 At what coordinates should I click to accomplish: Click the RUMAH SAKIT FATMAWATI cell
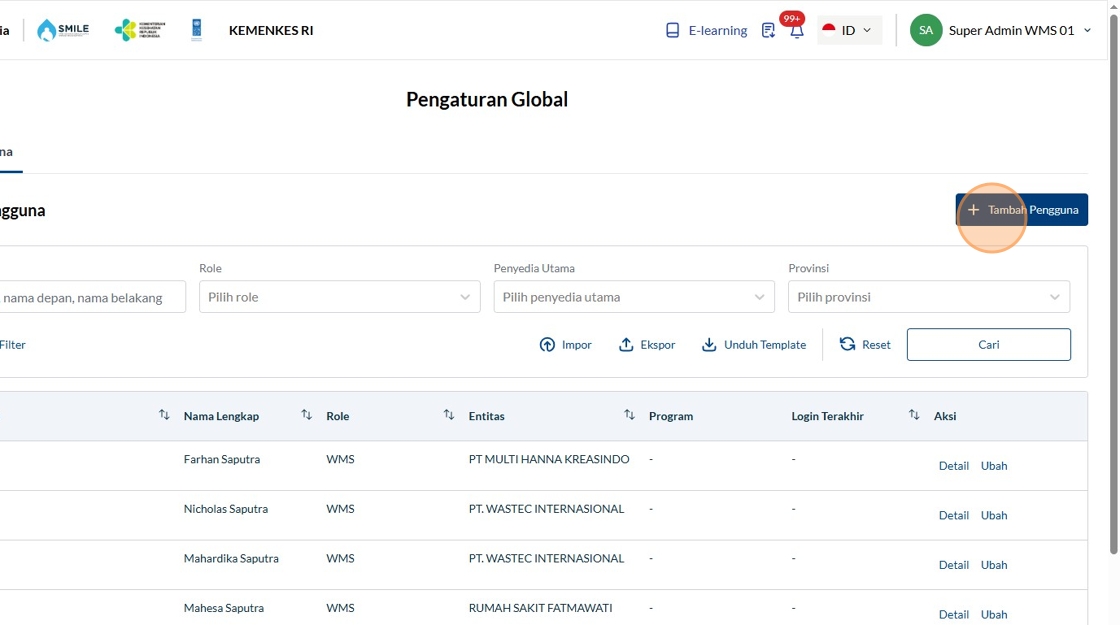[x=540, y=608]
